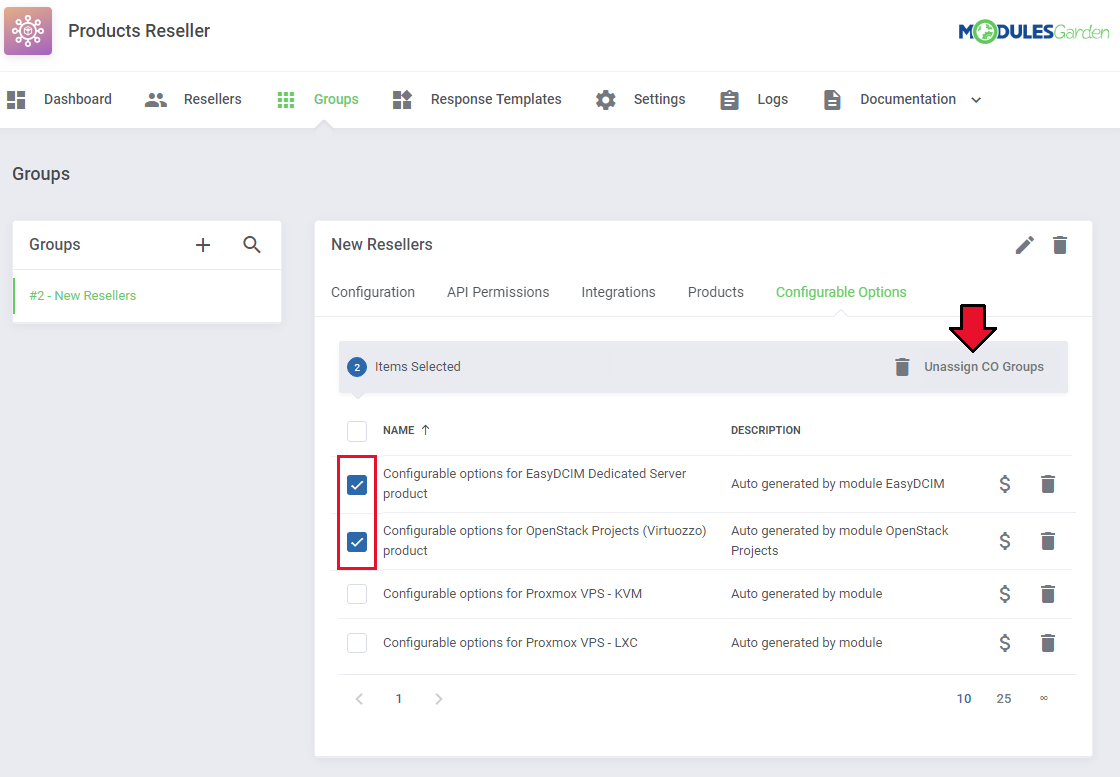Delete Proxmox VPS - LXC options row
The height and width of the screenshot is (777, 1120).
coord(1048,643)
